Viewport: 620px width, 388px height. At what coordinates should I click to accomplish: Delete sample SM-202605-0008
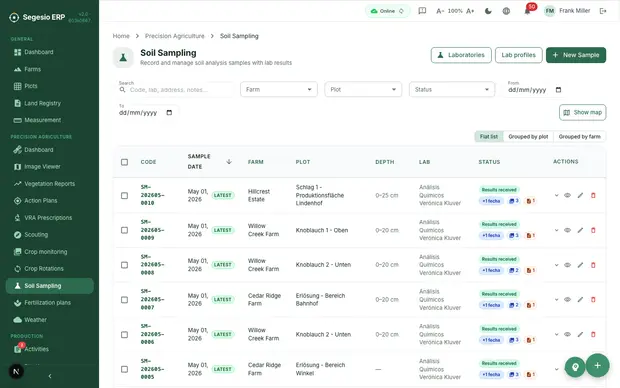(x=593, y=265)
